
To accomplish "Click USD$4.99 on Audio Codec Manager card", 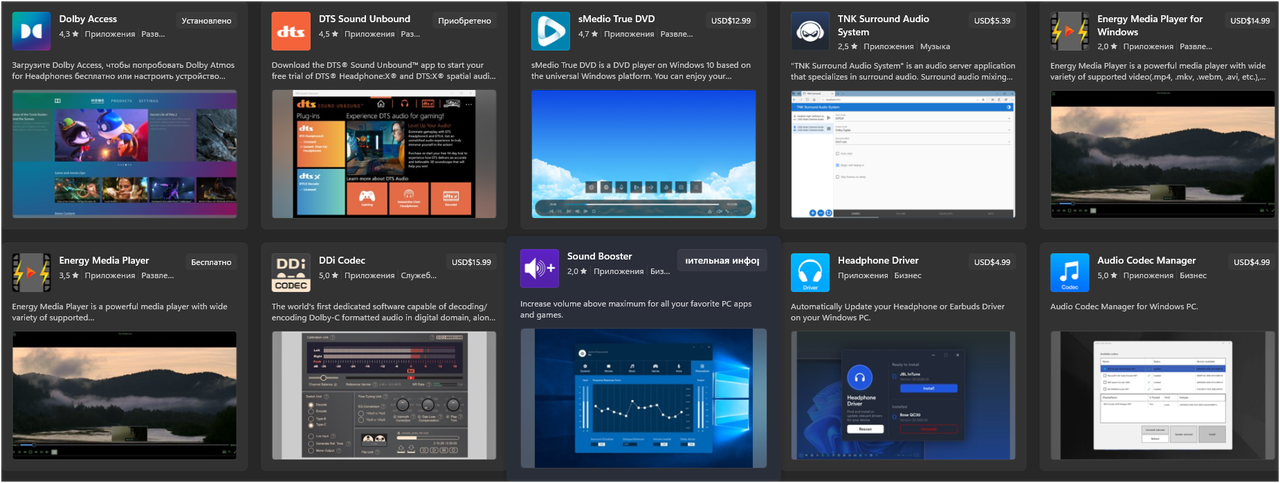I will (1252, 262).
